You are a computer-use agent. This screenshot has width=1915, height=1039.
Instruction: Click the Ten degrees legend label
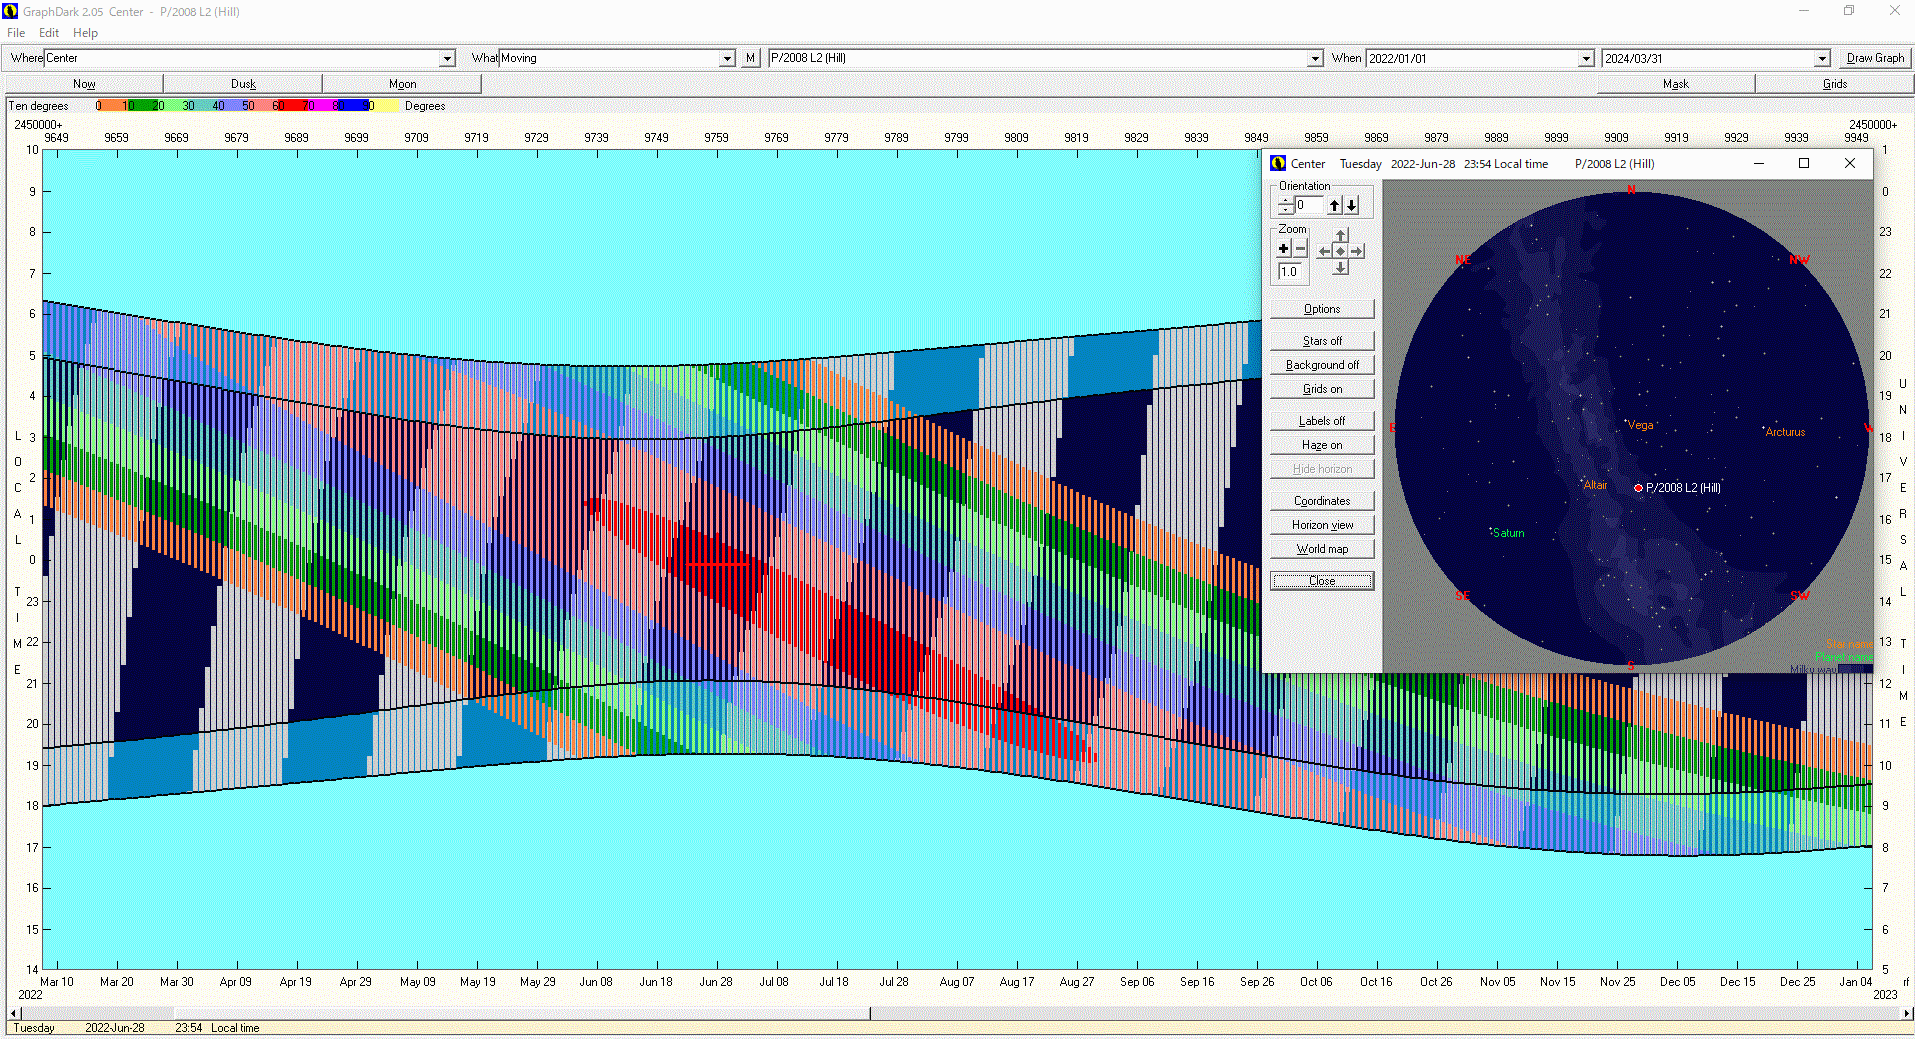(x=38, y=106)
